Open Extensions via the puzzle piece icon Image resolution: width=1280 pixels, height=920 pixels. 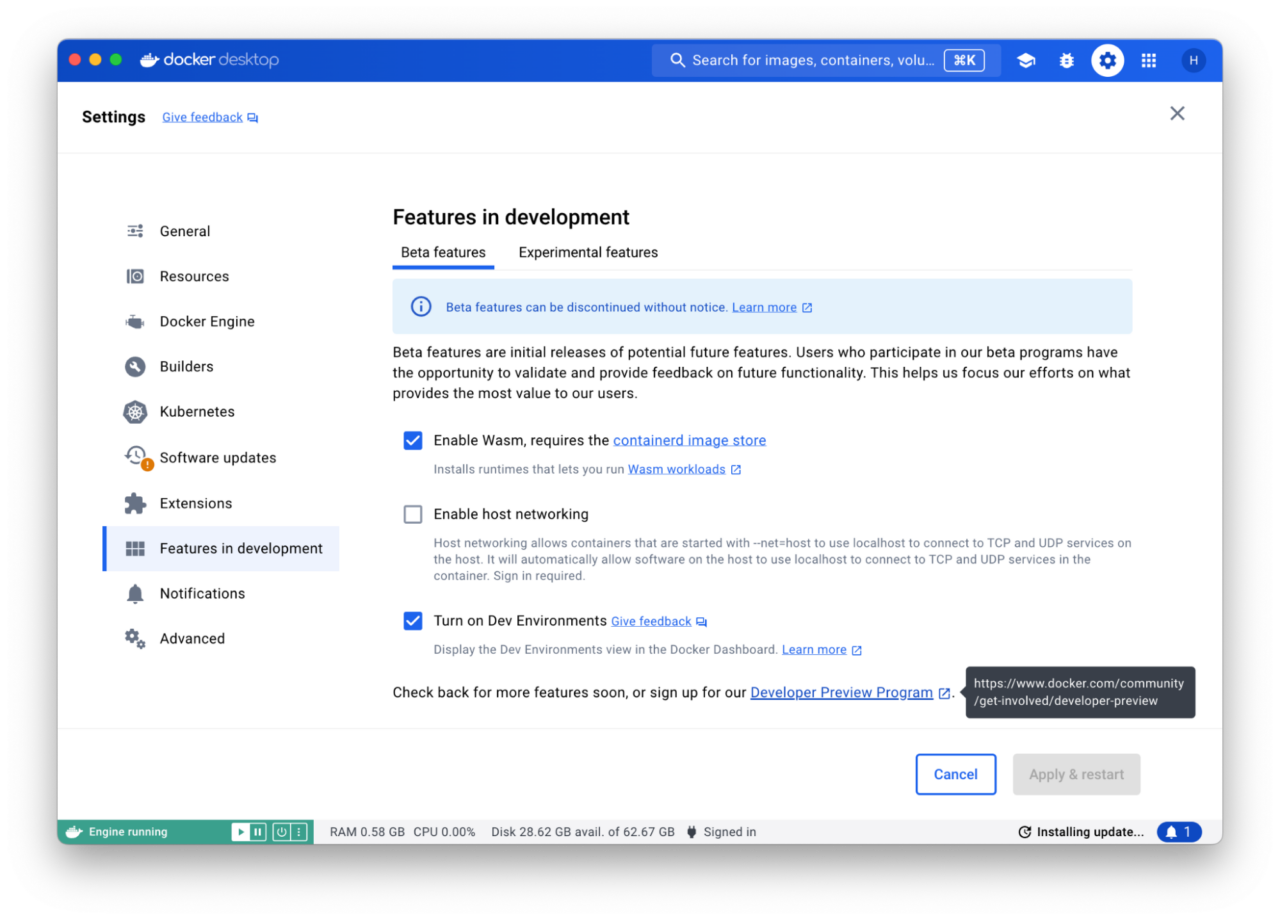point(195,503)
